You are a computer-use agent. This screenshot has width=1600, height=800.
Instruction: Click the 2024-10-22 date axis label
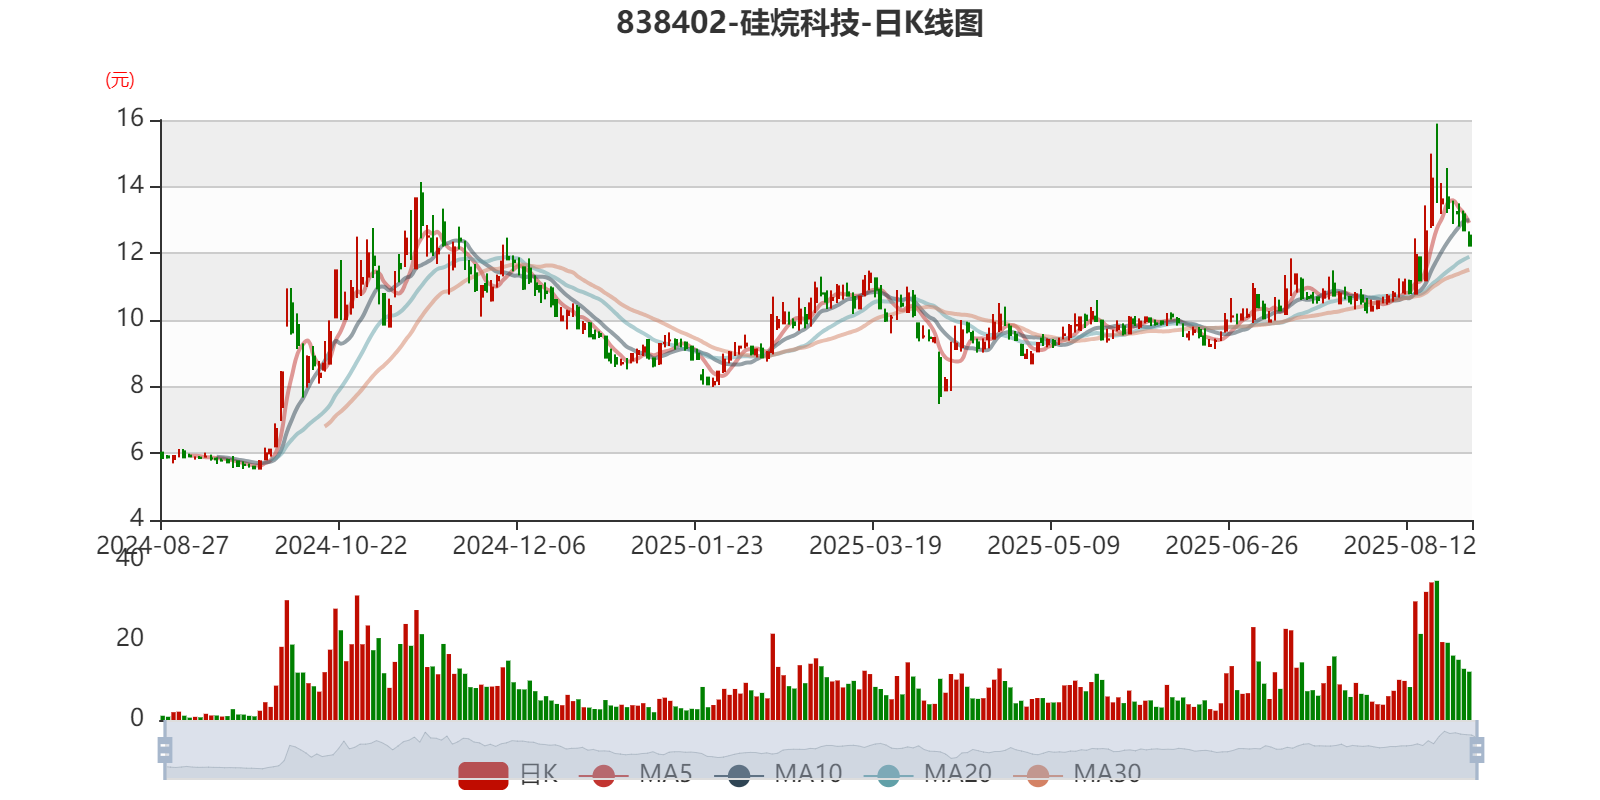coord(341,546)
